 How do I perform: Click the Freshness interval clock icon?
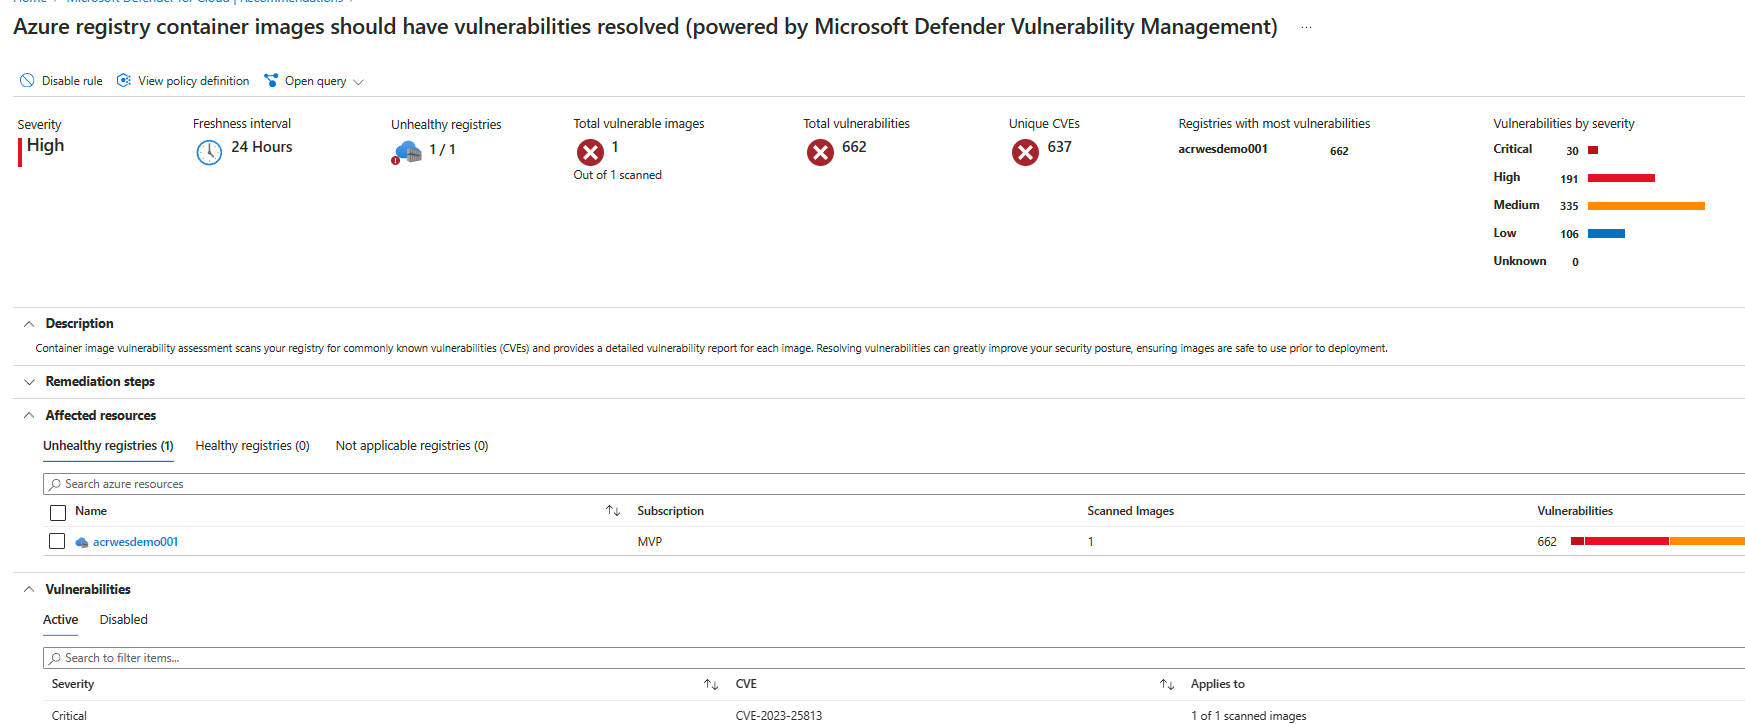[209, 152]
